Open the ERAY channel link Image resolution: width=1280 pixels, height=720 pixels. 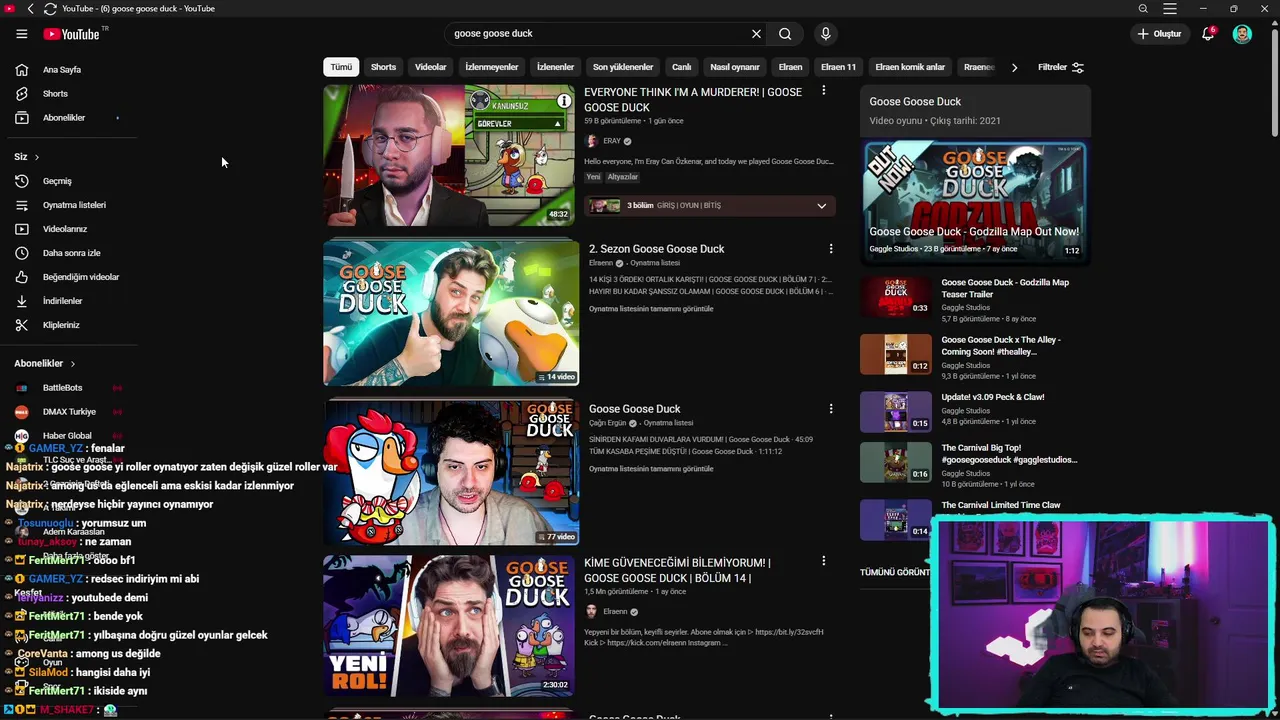pos(612,141)
